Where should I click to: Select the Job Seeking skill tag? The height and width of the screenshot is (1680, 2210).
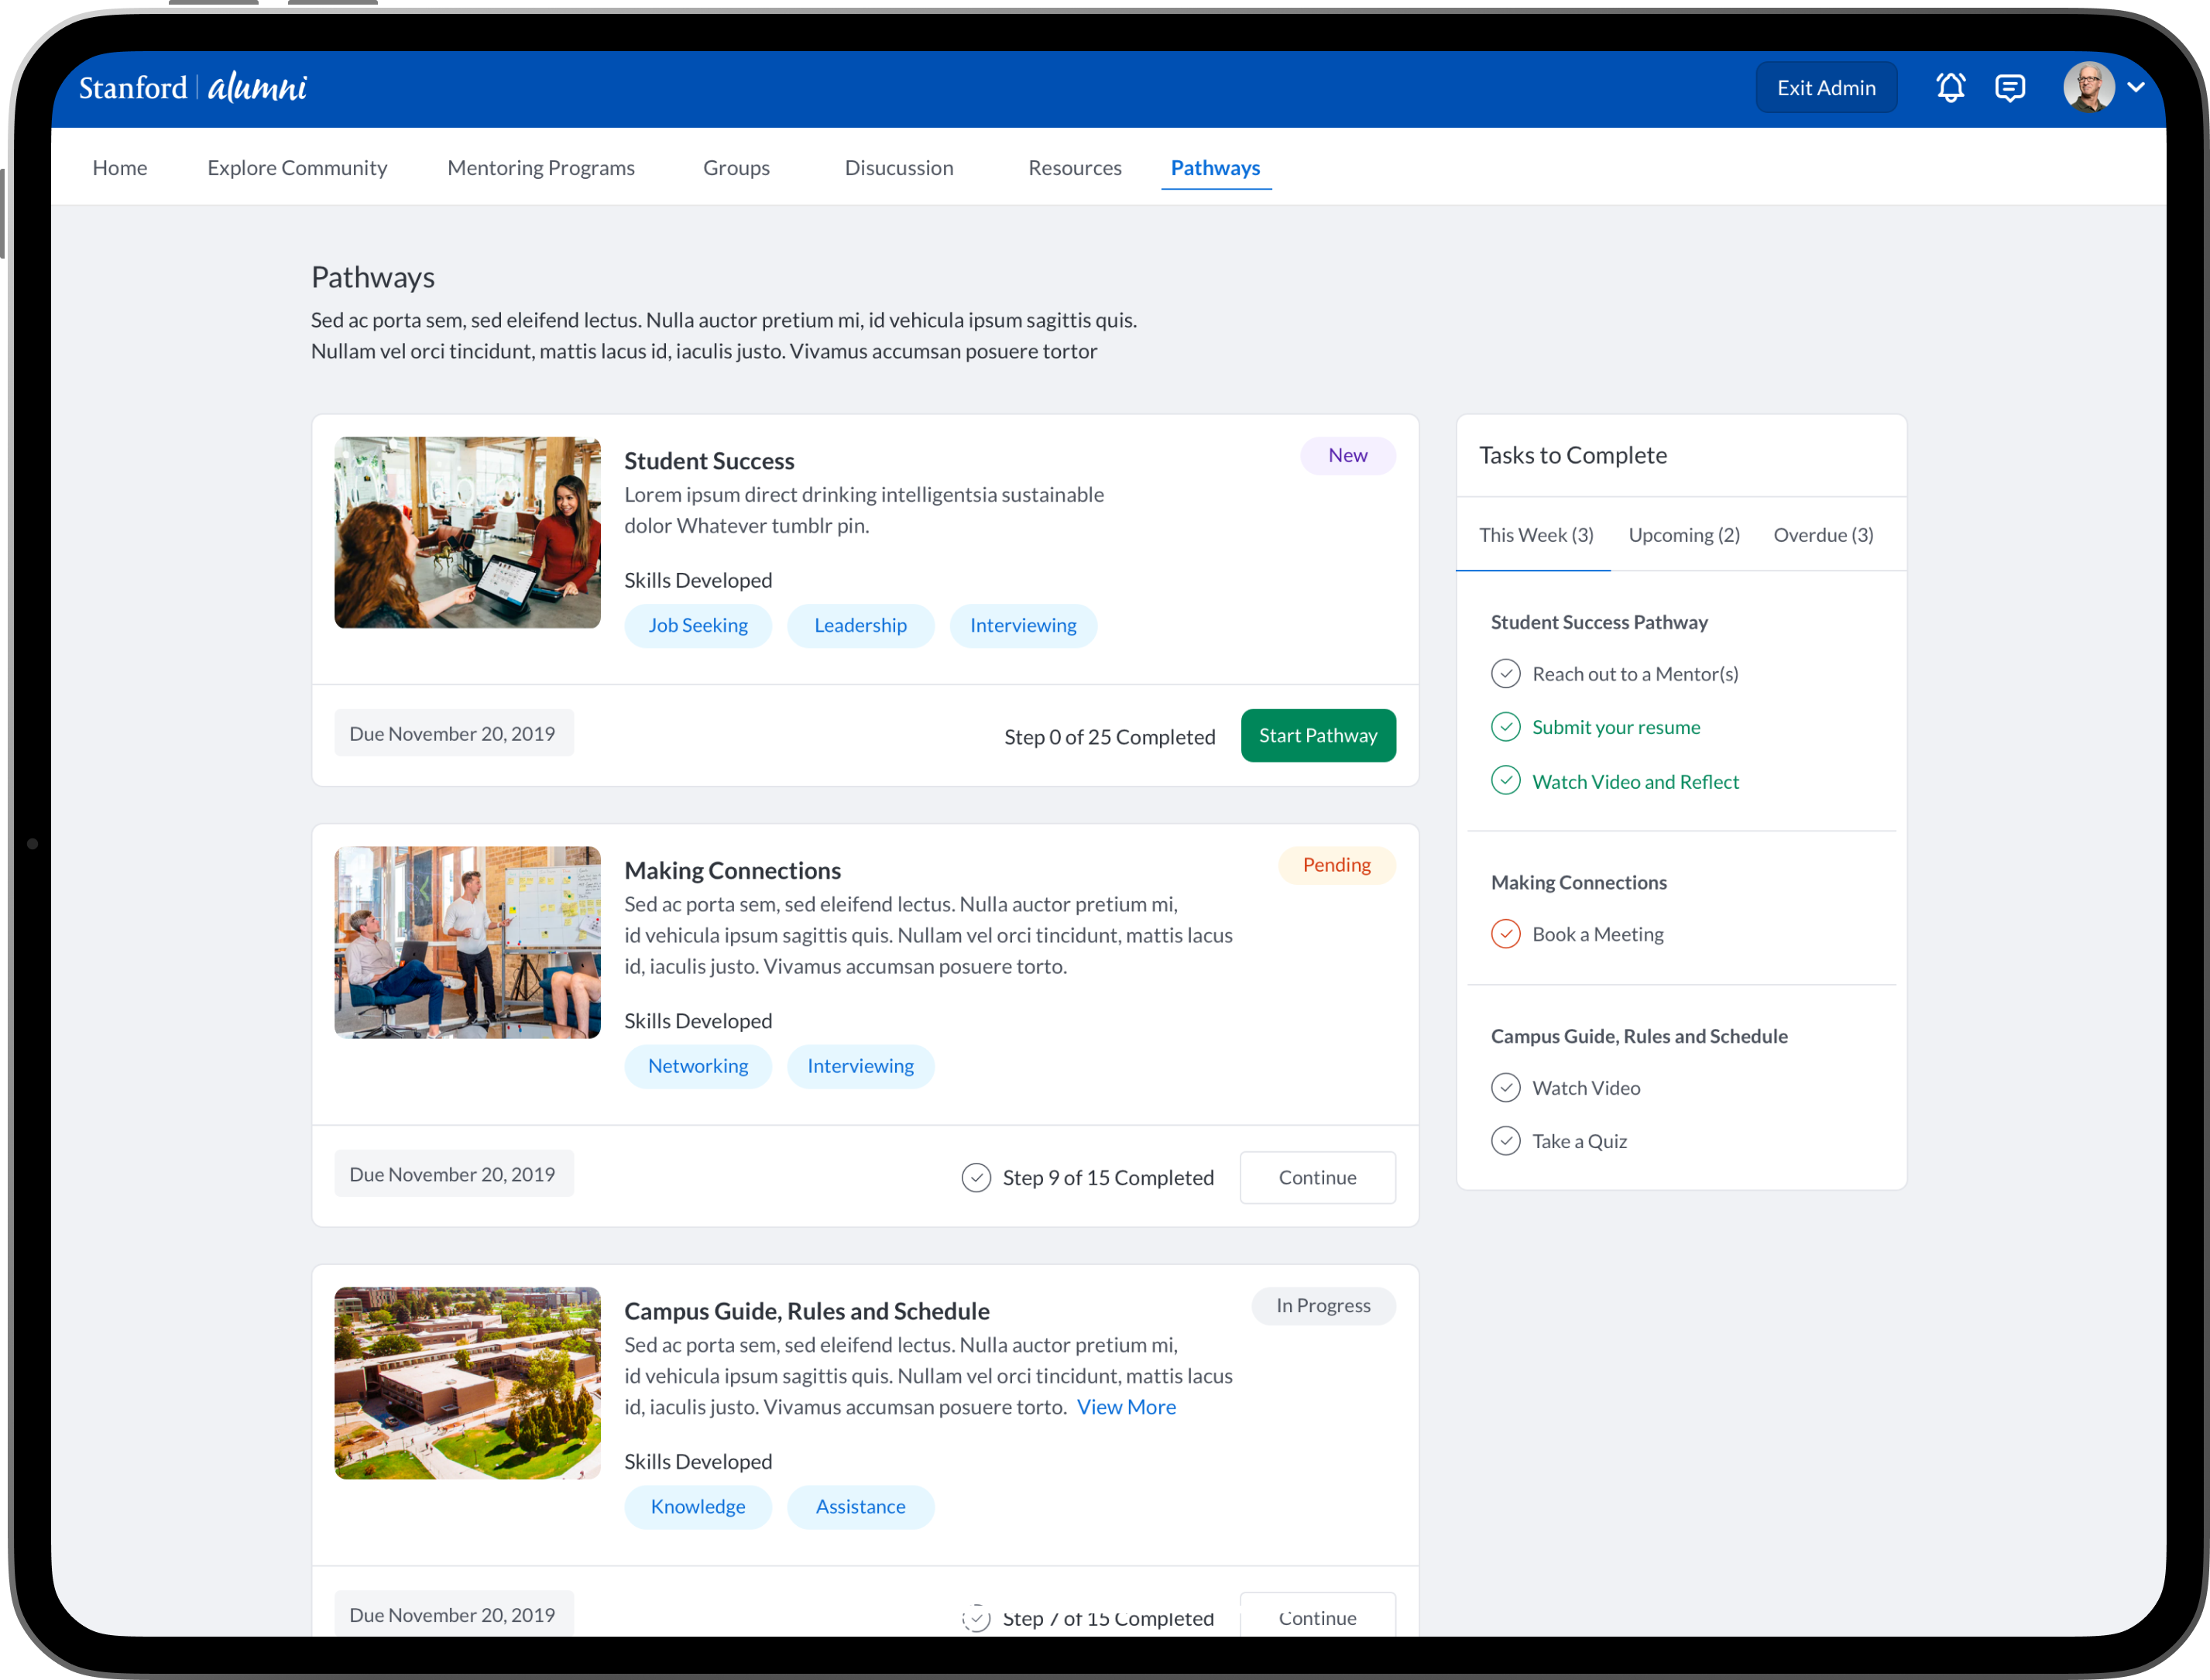(x=698, y=625)
